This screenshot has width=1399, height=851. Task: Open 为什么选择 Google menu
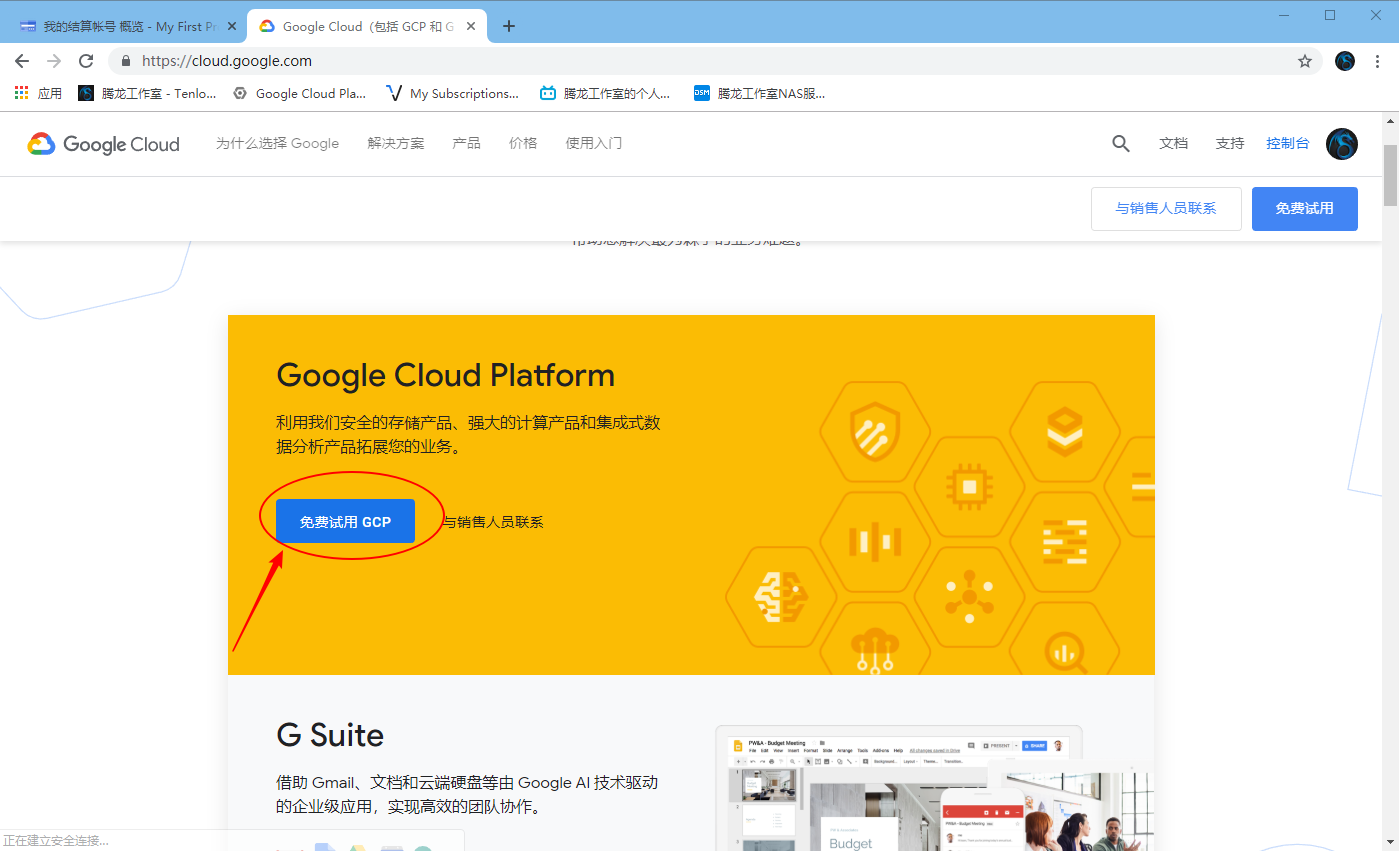click(277, 143)
